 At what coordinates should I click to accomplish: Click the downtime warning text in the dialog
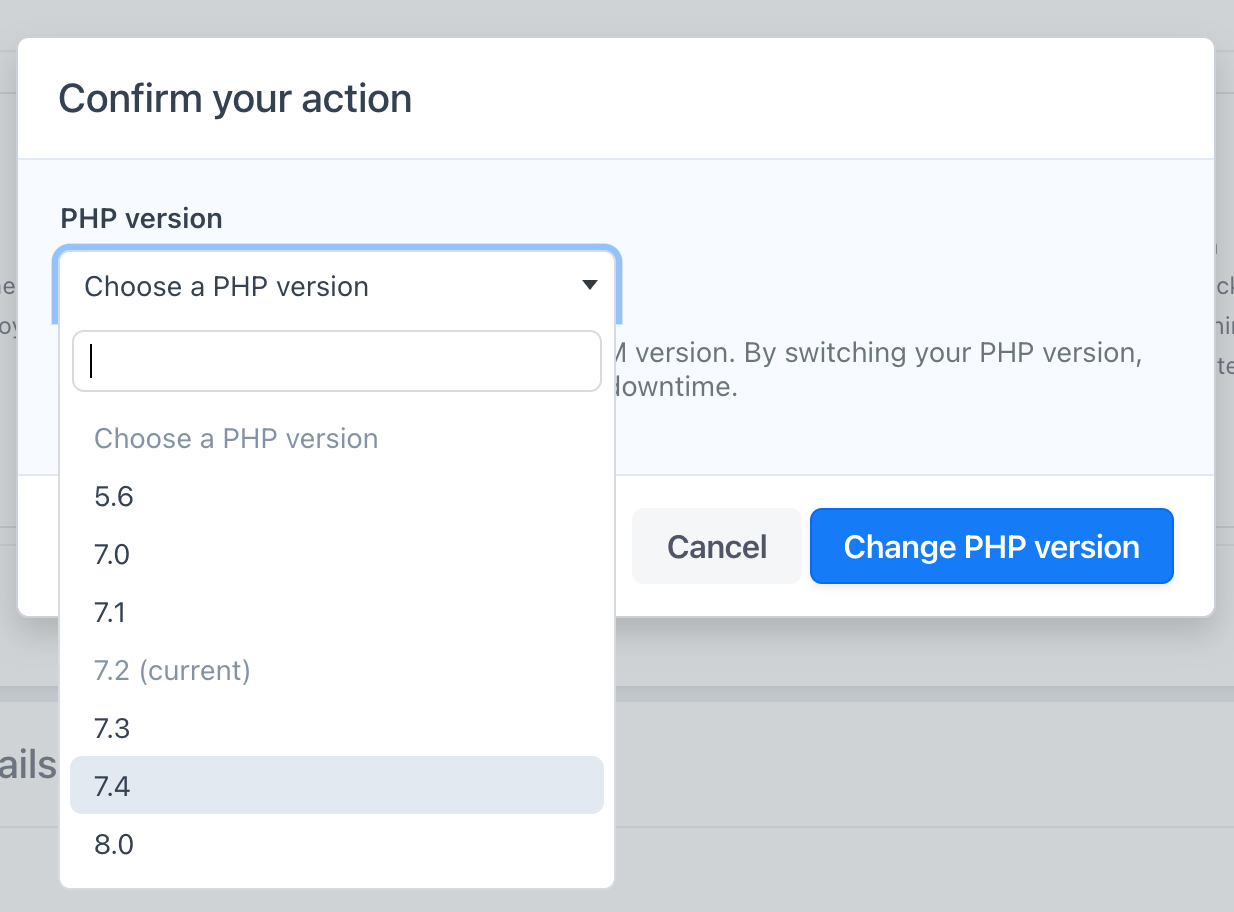pos(880,368)
